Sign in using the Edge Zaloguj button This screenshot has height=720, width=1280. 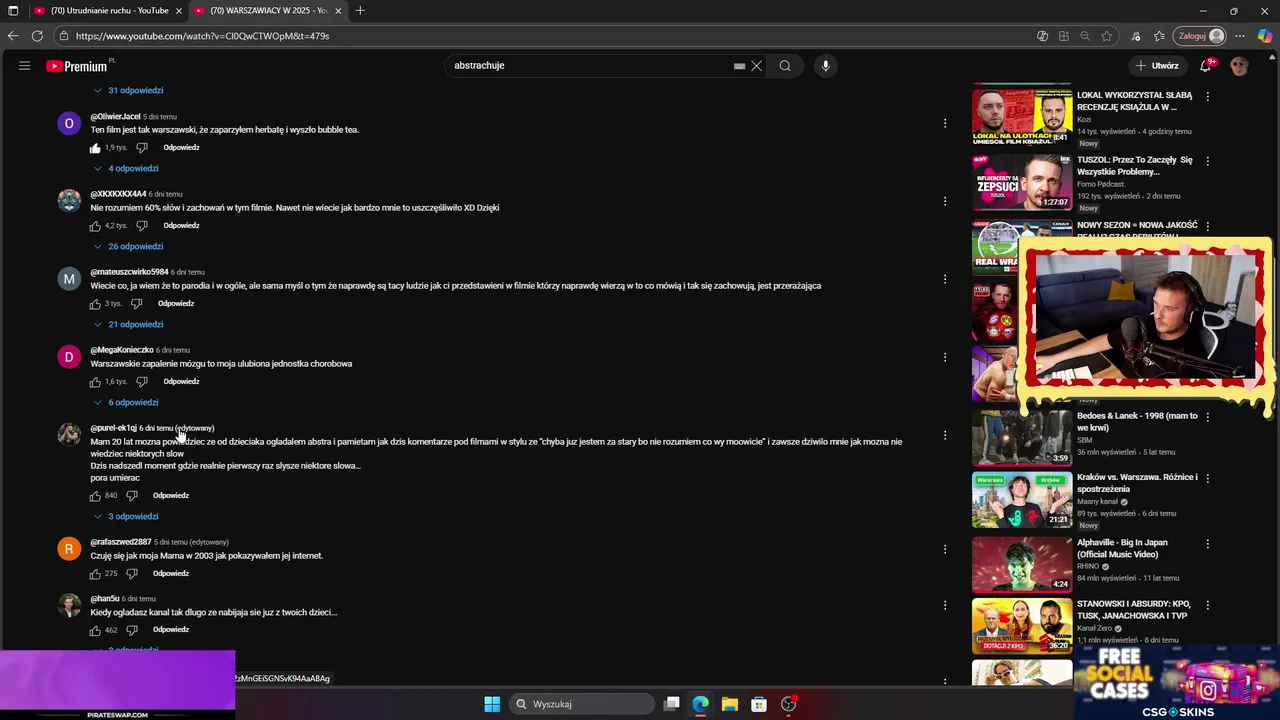click(x=1201, y=36)
